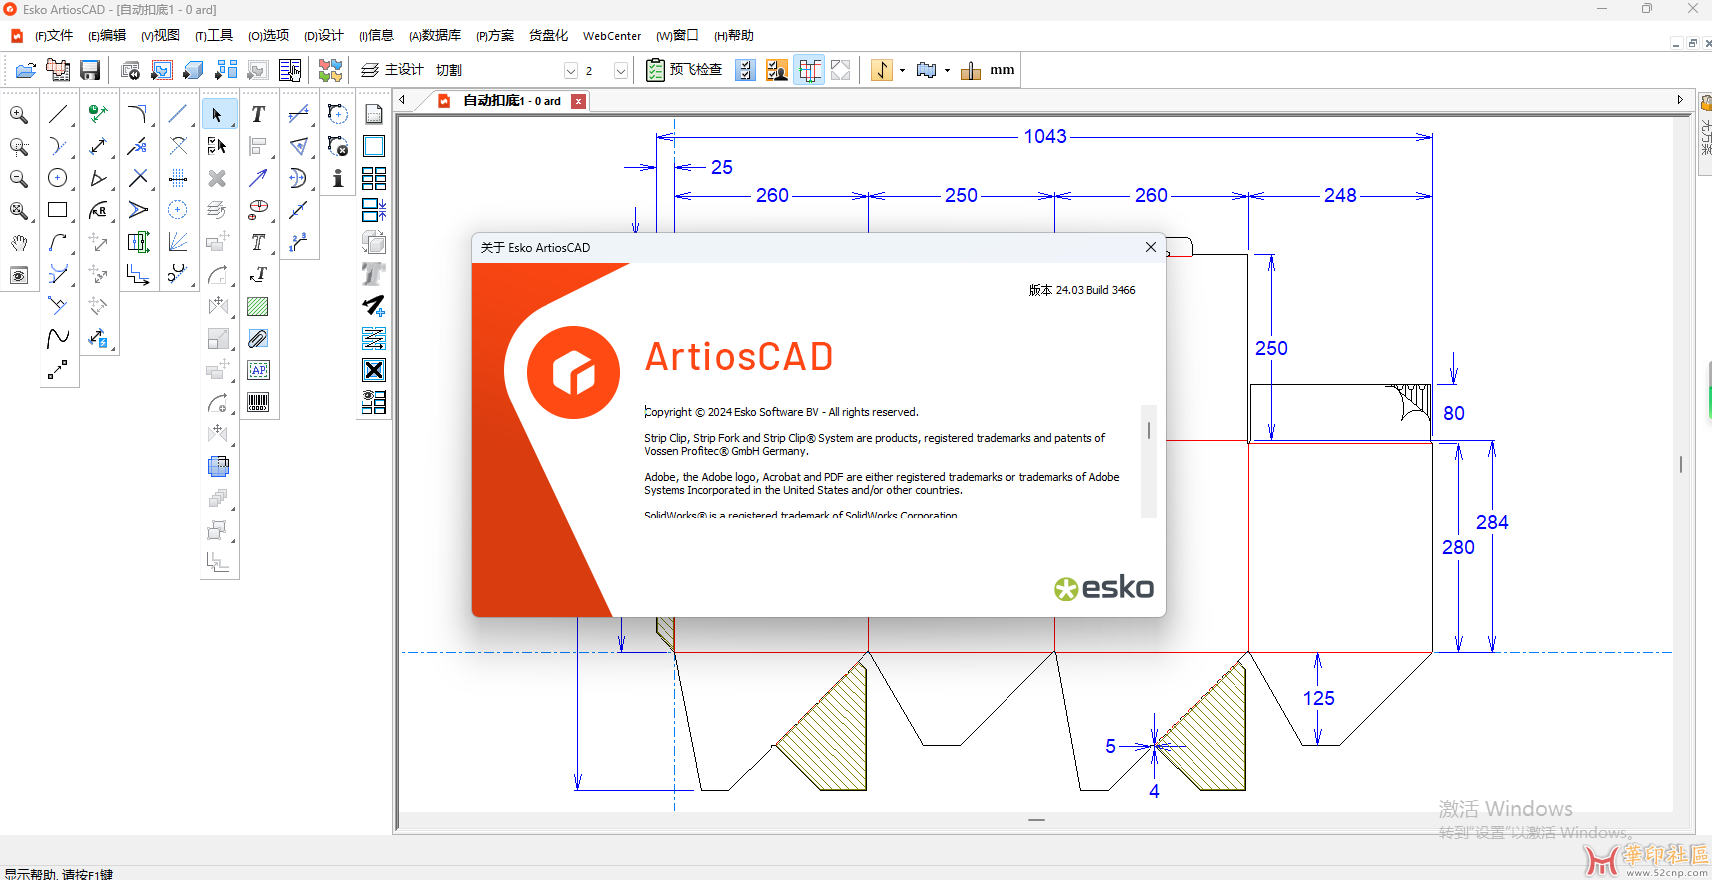1712x880 pixels.
Task: Click the Delete X tool
Action: pyautogui.click(x=218, y=178)
